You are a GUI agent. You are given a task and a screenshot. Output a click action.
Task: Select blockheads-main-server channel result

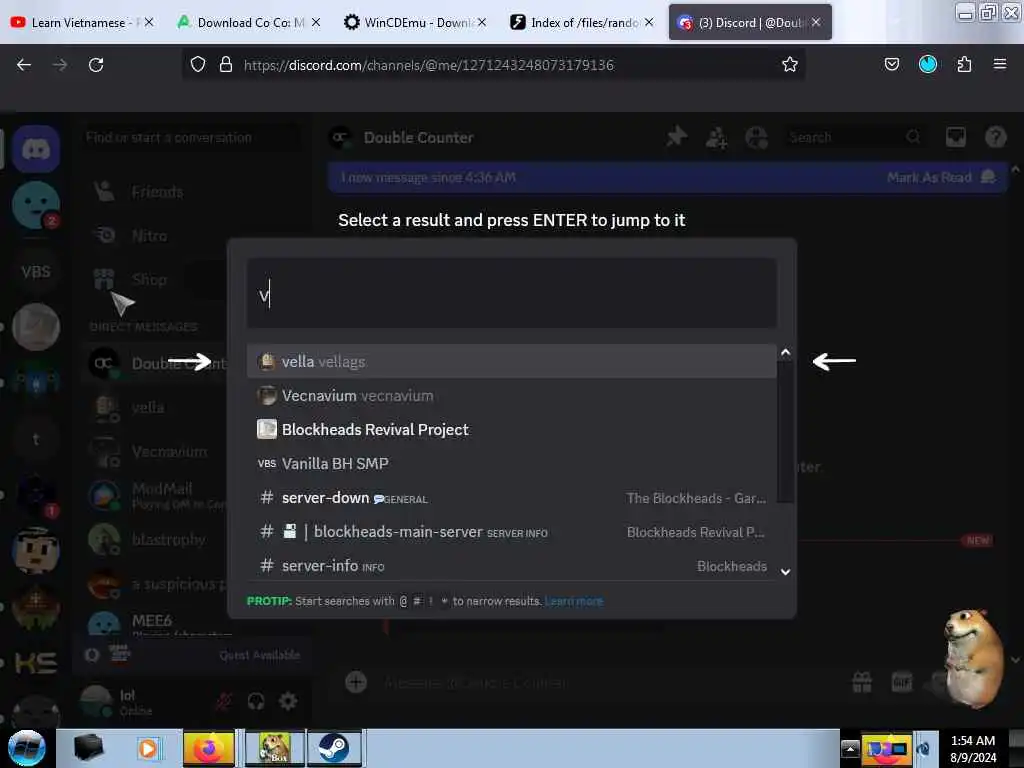point(511,532)
